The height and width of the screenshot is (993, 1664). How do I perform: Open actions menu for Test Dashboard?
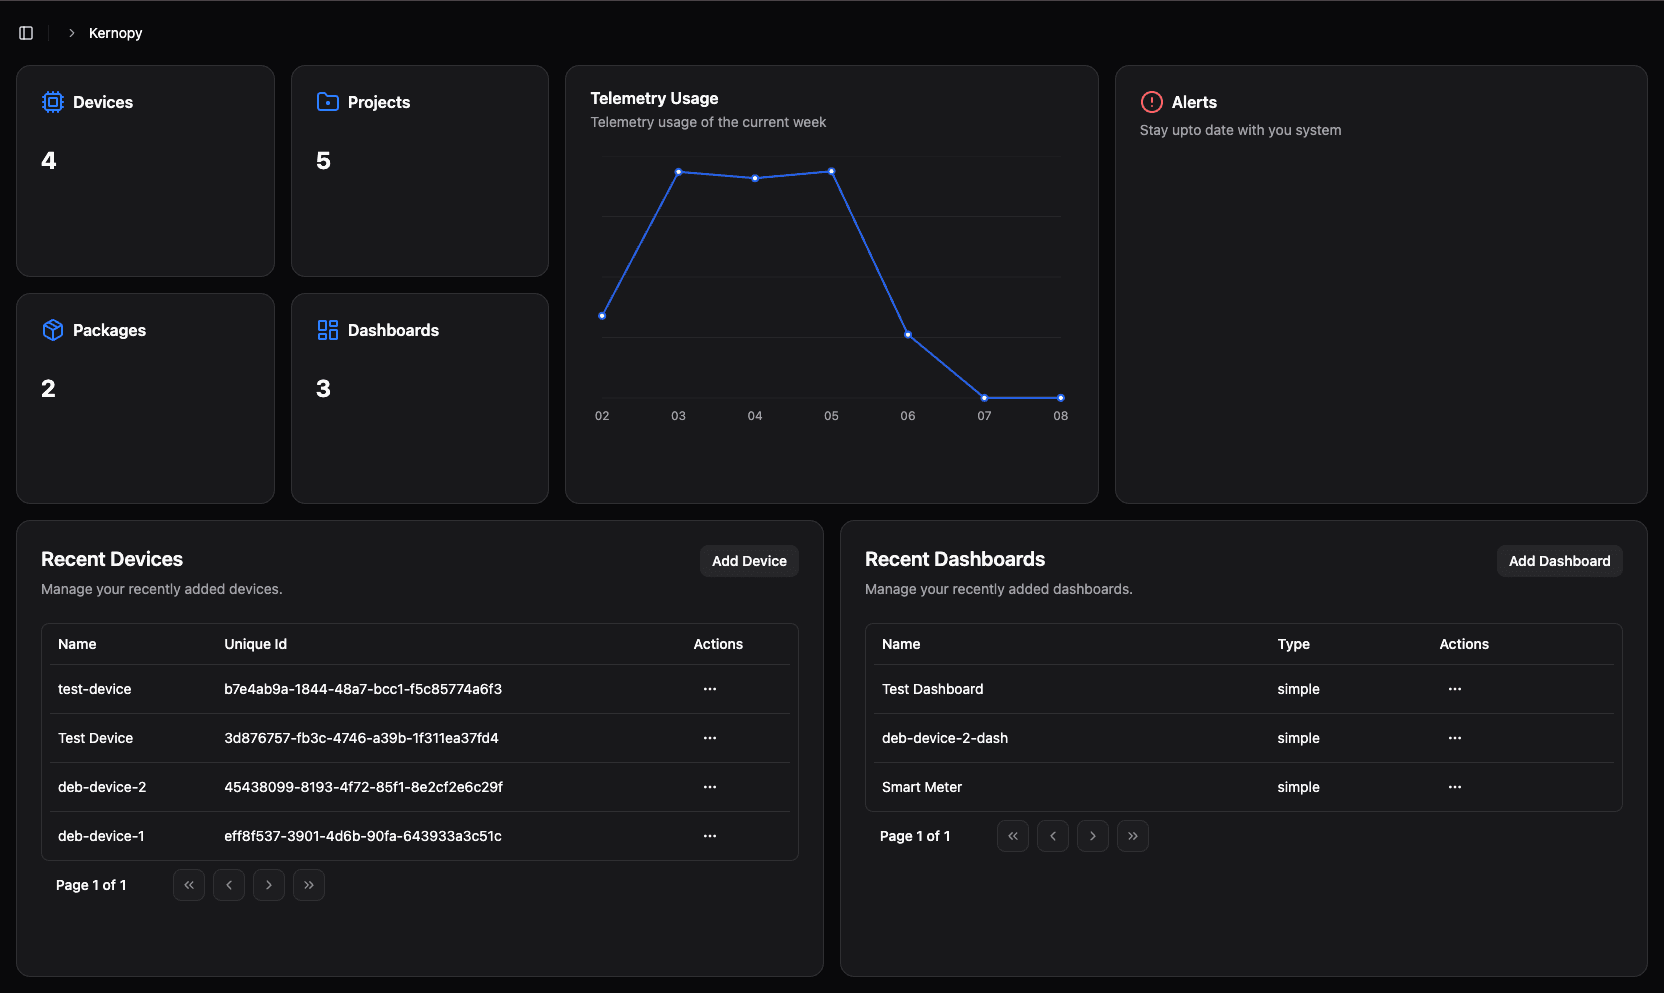tap(1455, 689)
